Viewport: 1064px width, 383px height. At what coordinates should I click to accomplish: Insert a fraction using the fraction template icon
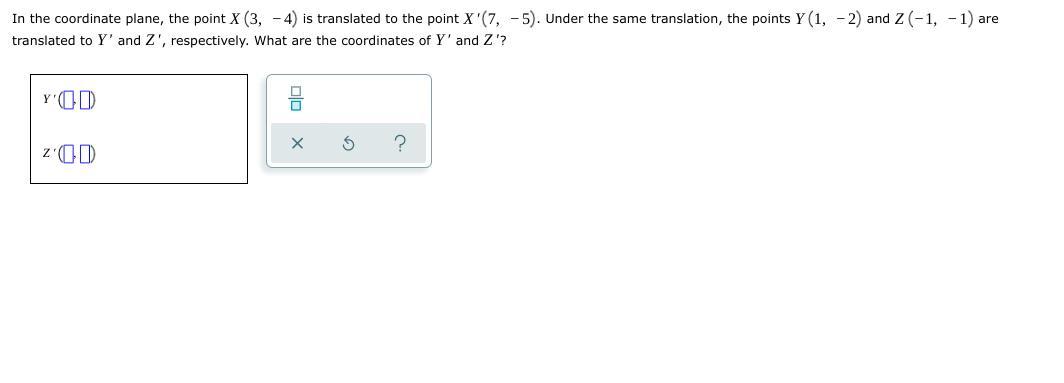[296, 99]
